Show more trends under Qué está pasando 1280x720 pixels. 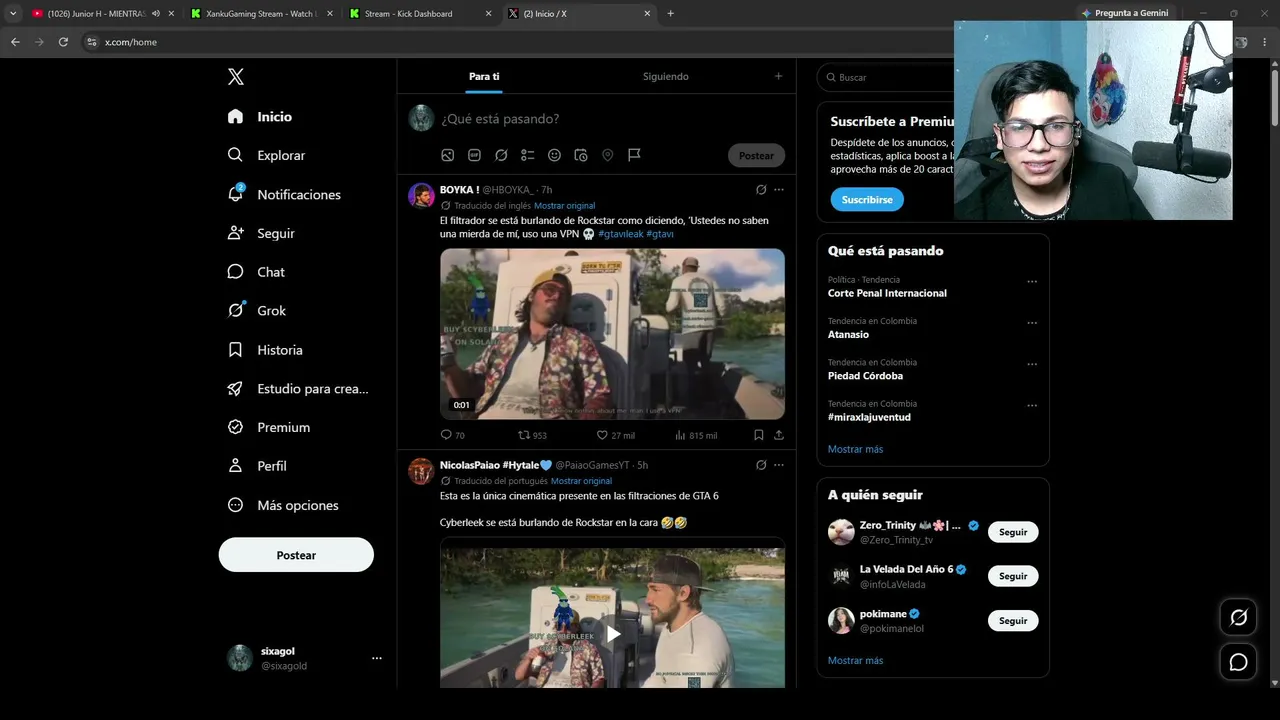point(855,449)
